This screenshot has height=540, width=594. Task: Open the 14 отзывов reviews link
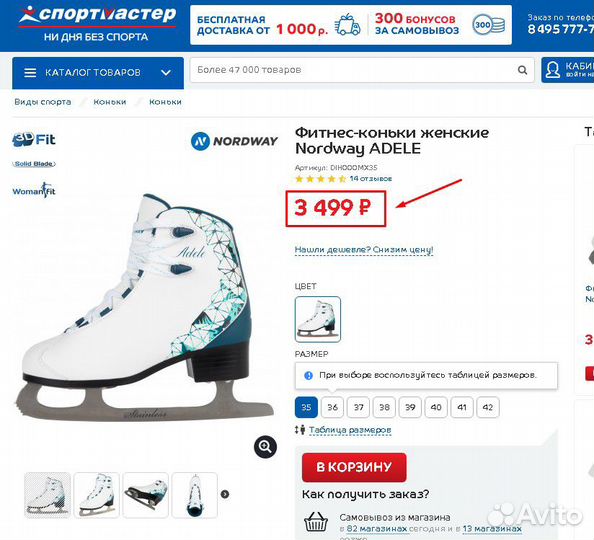[370, 178]
